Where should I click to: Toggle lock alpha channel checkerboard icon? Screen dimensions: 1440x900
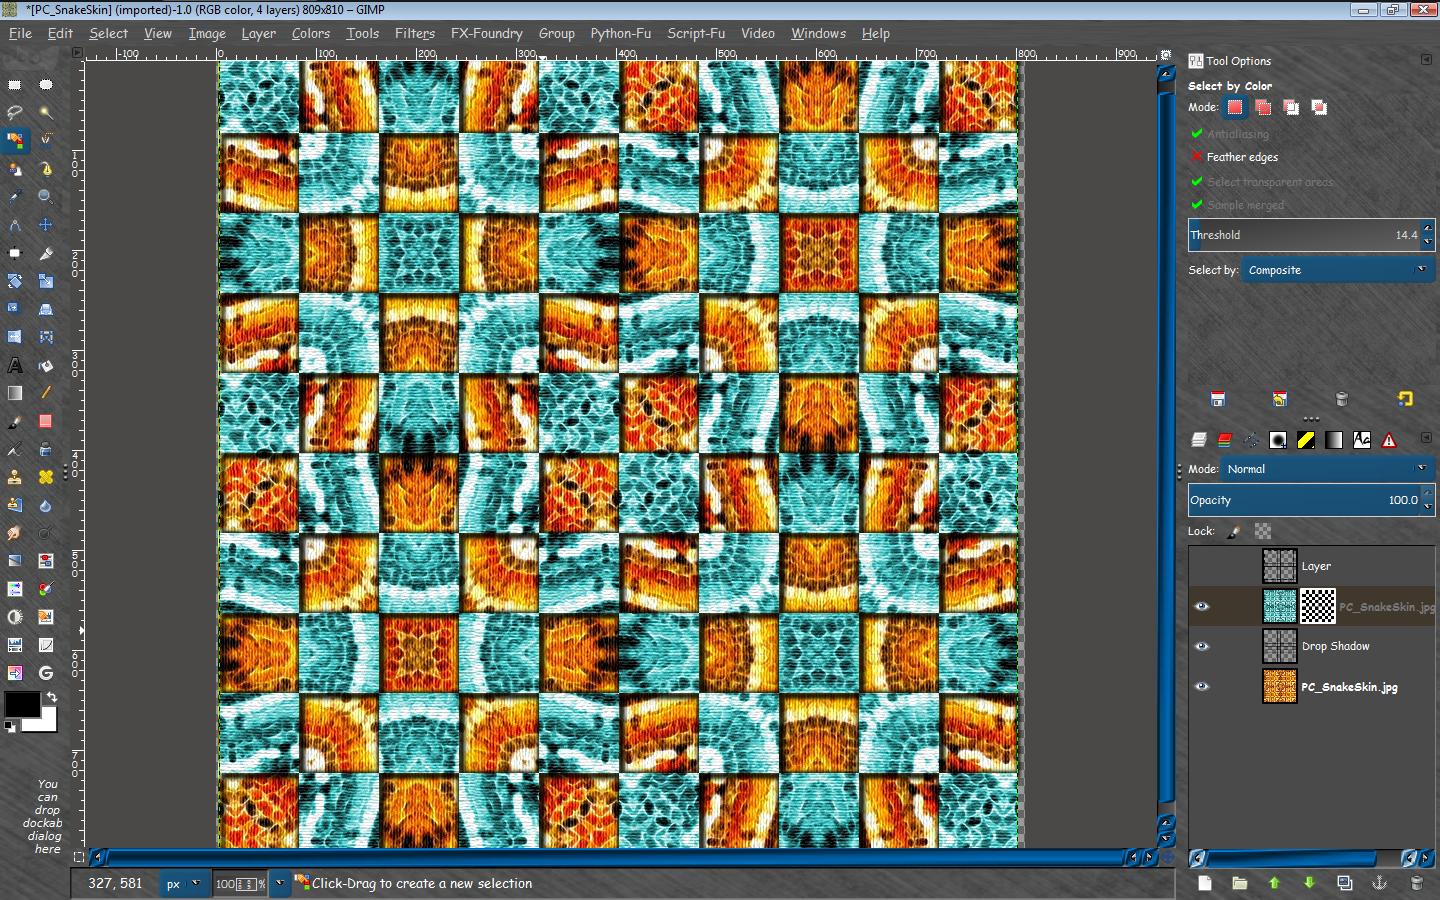pos(1263,532)
